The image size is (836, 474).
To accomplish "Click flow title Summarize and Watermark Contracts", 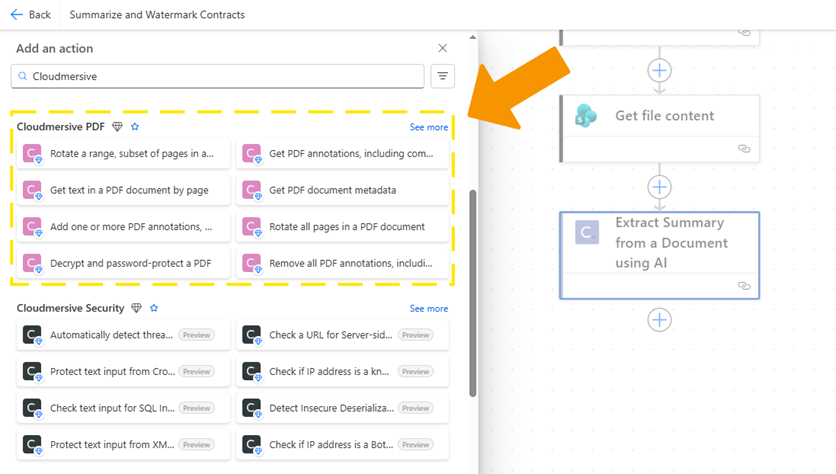I will pyautogui.click(x=157, y=14).
